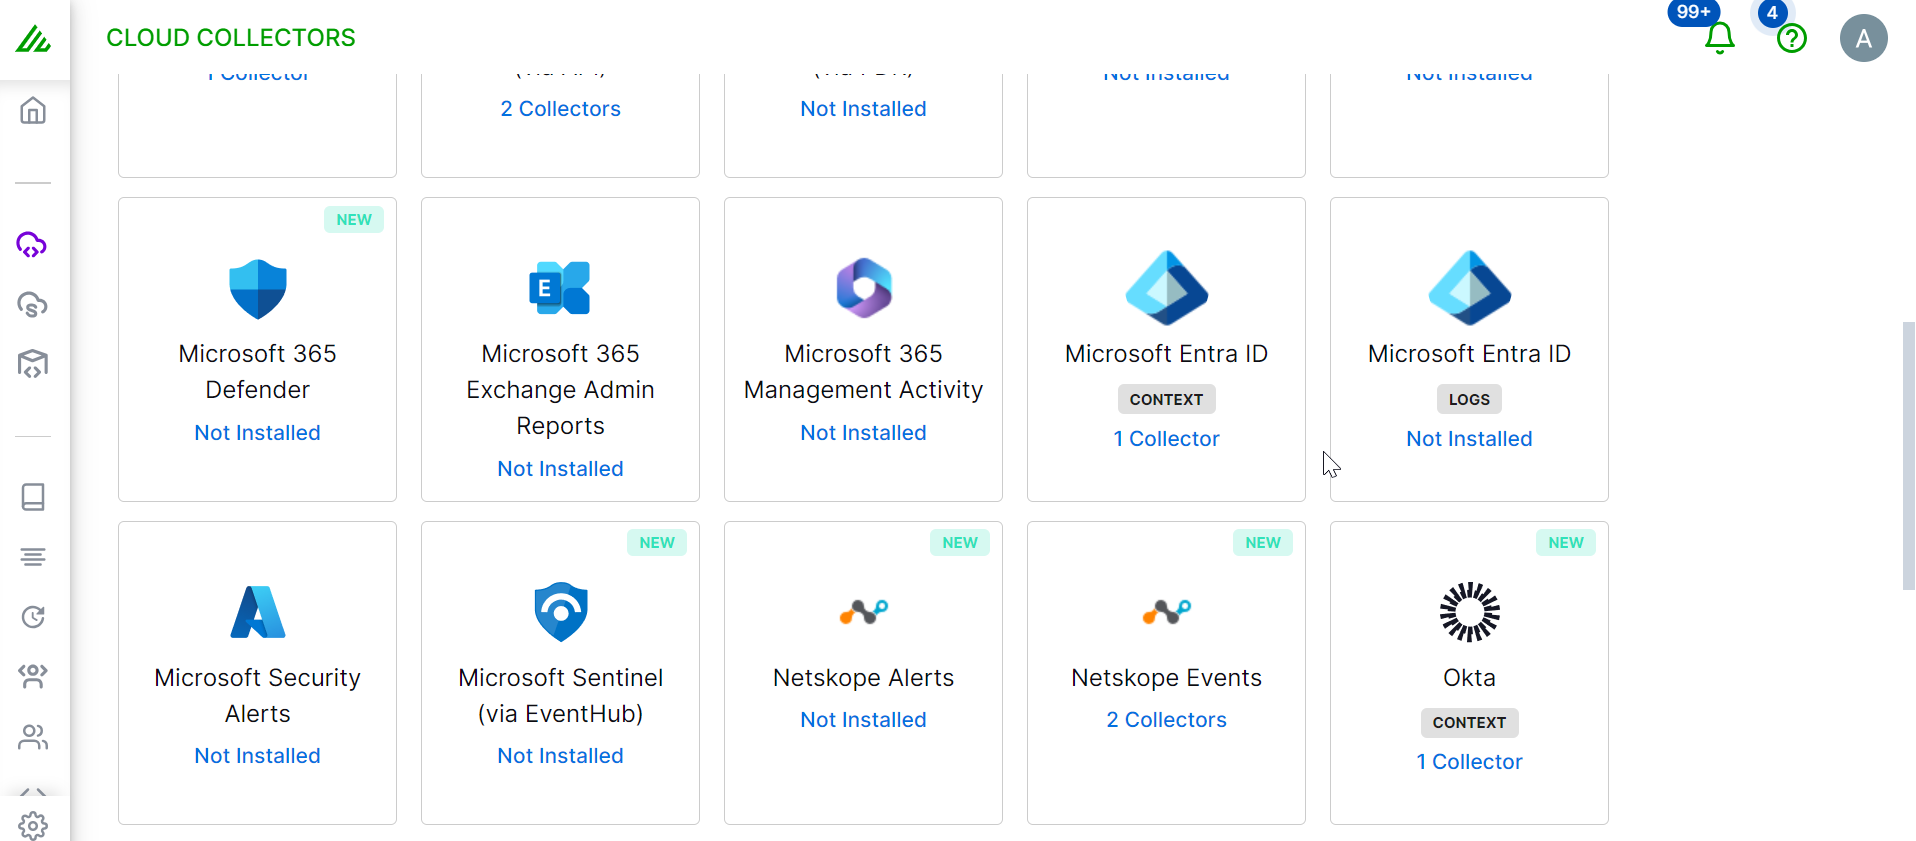Open the users sidebar icon
This screenshot has width=1916, height=841.
click(x=33, y=737)
